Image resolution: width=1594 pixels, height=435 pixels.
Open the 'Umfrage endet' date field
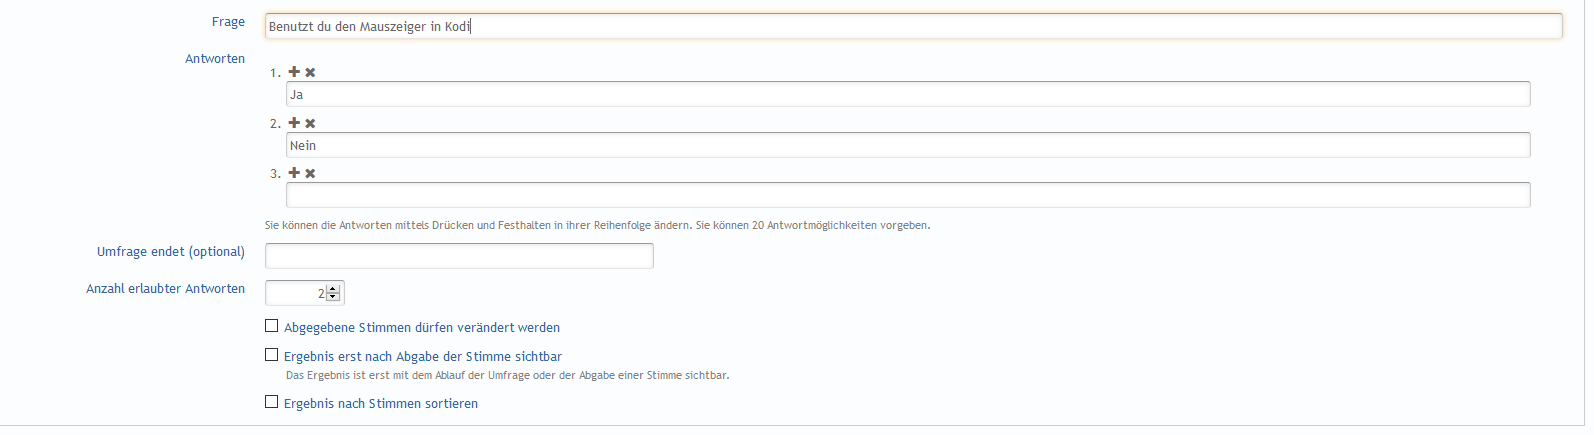[x=459, y=256]
